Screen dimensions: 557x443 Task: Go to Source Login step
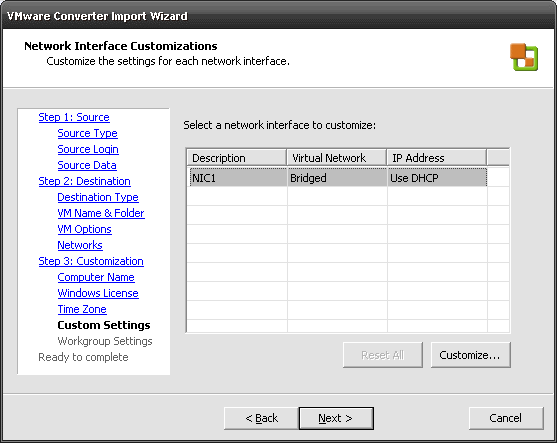[x=88, y=149]
